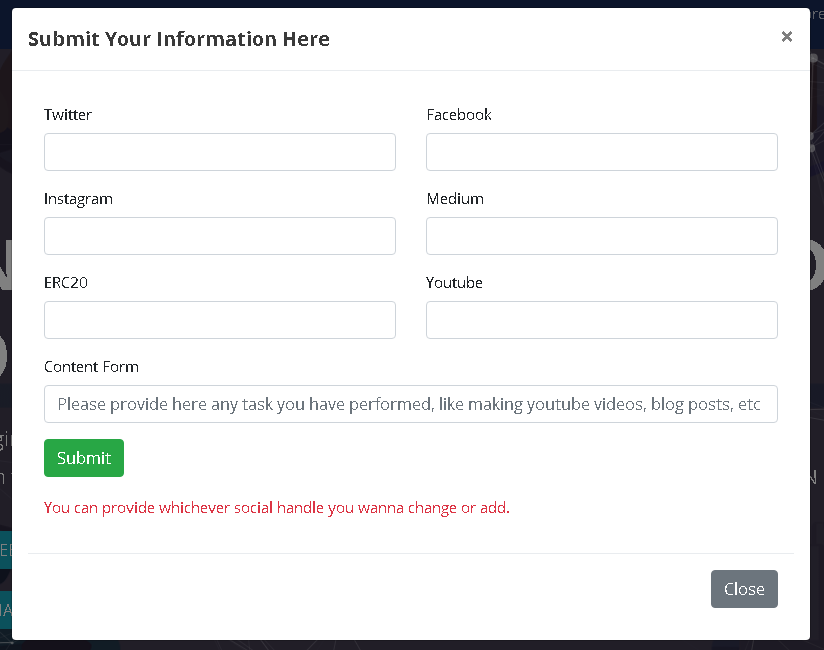Image resolution: width=824 pixels, height=650 pixels.
Task: Select the Instagram input field
Action: [220, 236]
